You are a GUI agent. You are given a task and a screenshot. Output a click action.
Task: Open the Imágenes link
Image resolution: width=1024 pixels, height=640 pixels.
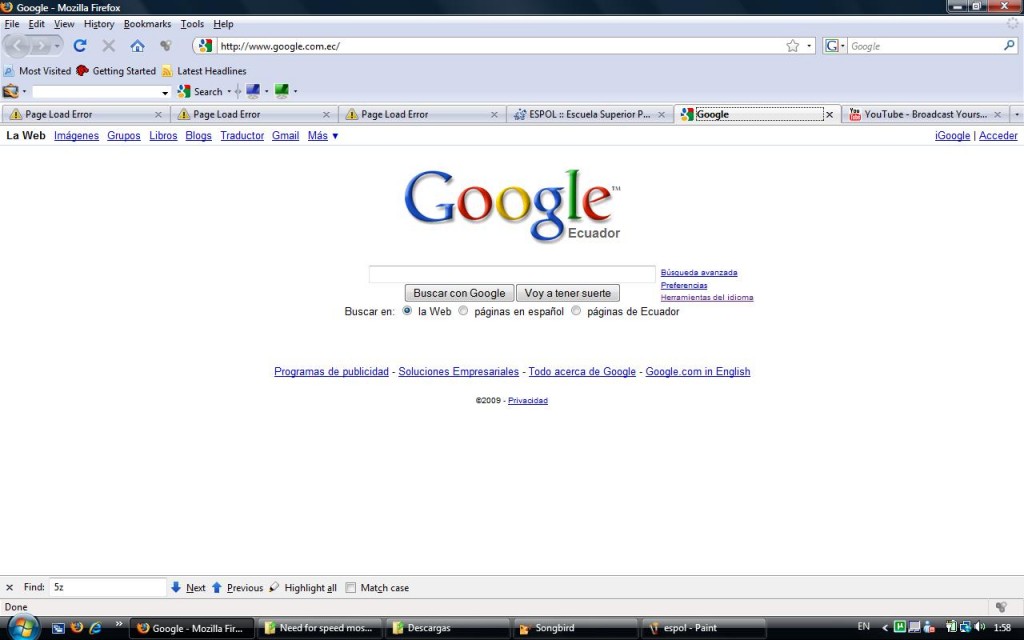(76, 135)
